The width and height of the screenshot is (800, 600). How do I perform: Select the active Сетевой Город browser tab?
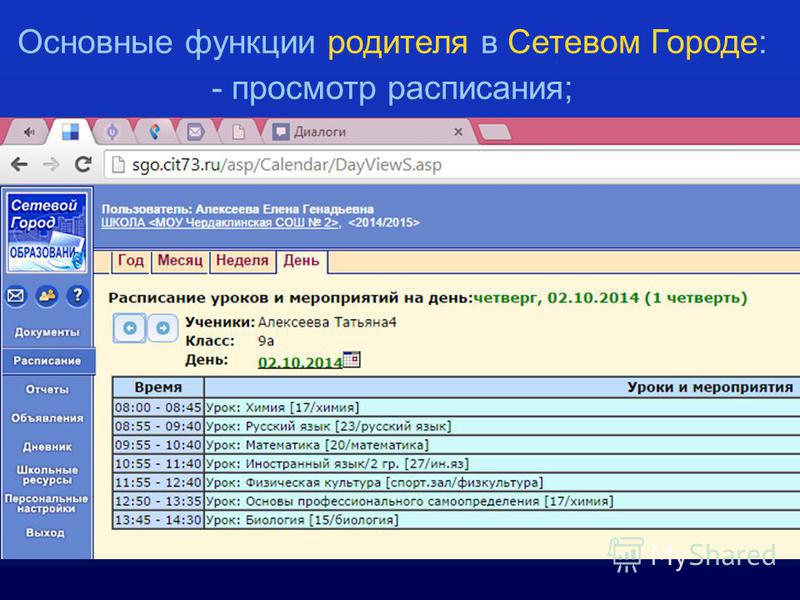70,132
